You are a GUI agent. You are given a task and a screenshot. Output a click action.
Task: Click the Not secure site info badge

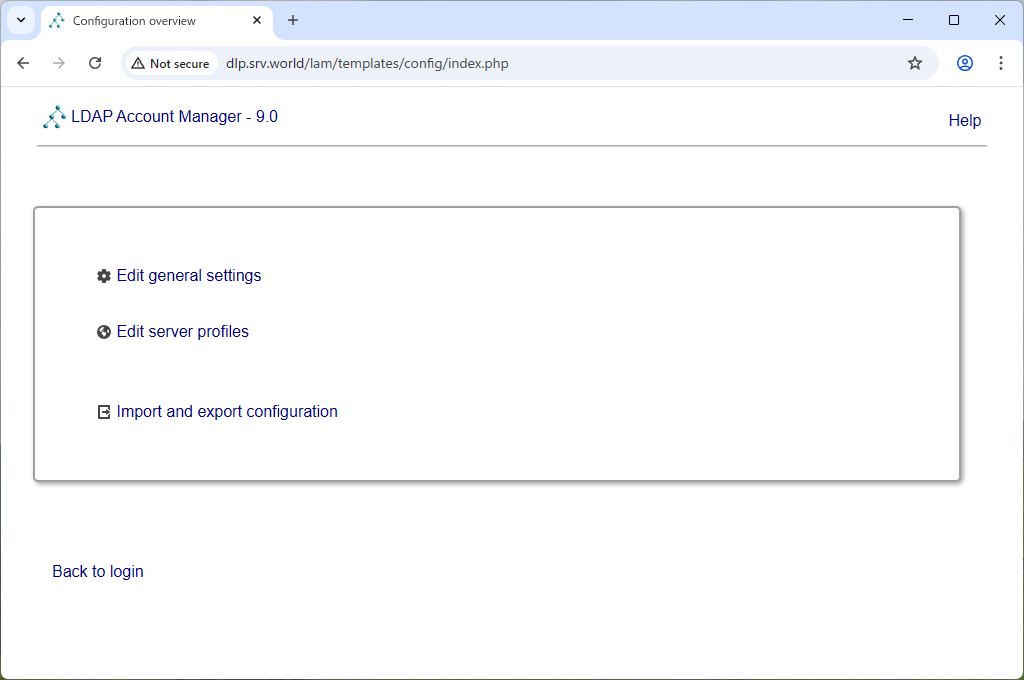click(171, 63)
